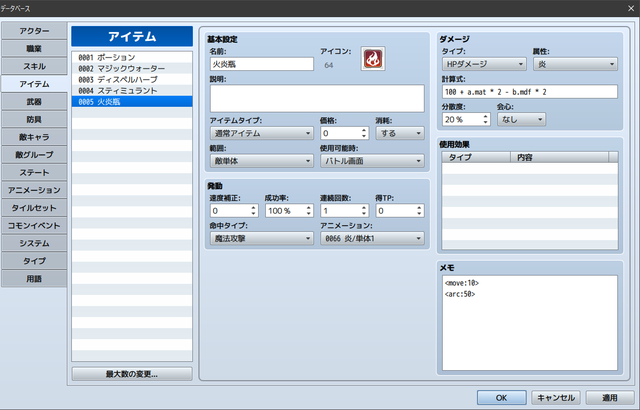The height and width of the screenshot is (410, 640).
Task: Click the 得TP value field
Action: pyautogui.click(x=396, y=211)
